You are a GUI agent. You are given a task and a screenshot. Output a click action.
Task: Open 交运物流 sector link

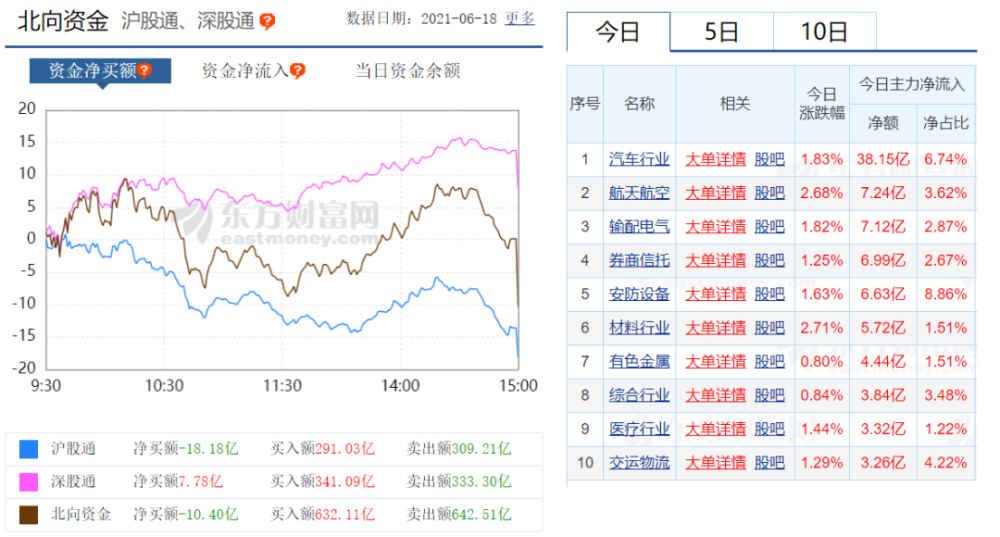(x=639, y=462)
